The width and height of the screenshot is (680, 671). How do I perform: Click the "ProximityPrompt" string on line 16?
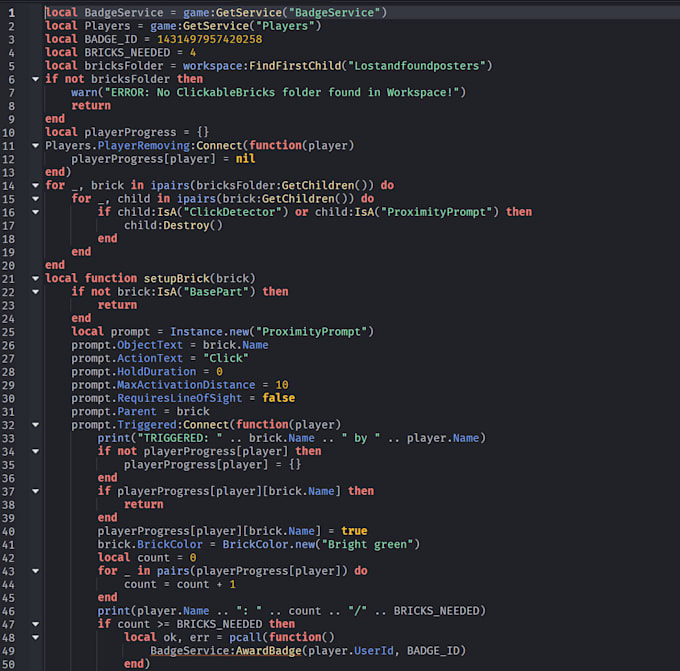click(x=436, y=212)
